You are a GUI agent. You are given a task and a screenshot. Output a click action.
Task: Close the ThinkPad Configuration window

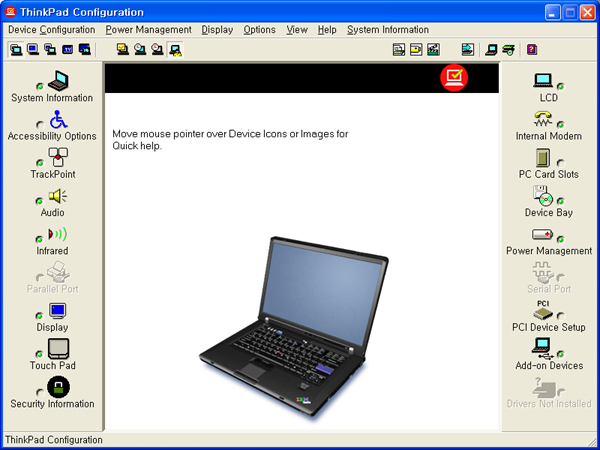587,13
